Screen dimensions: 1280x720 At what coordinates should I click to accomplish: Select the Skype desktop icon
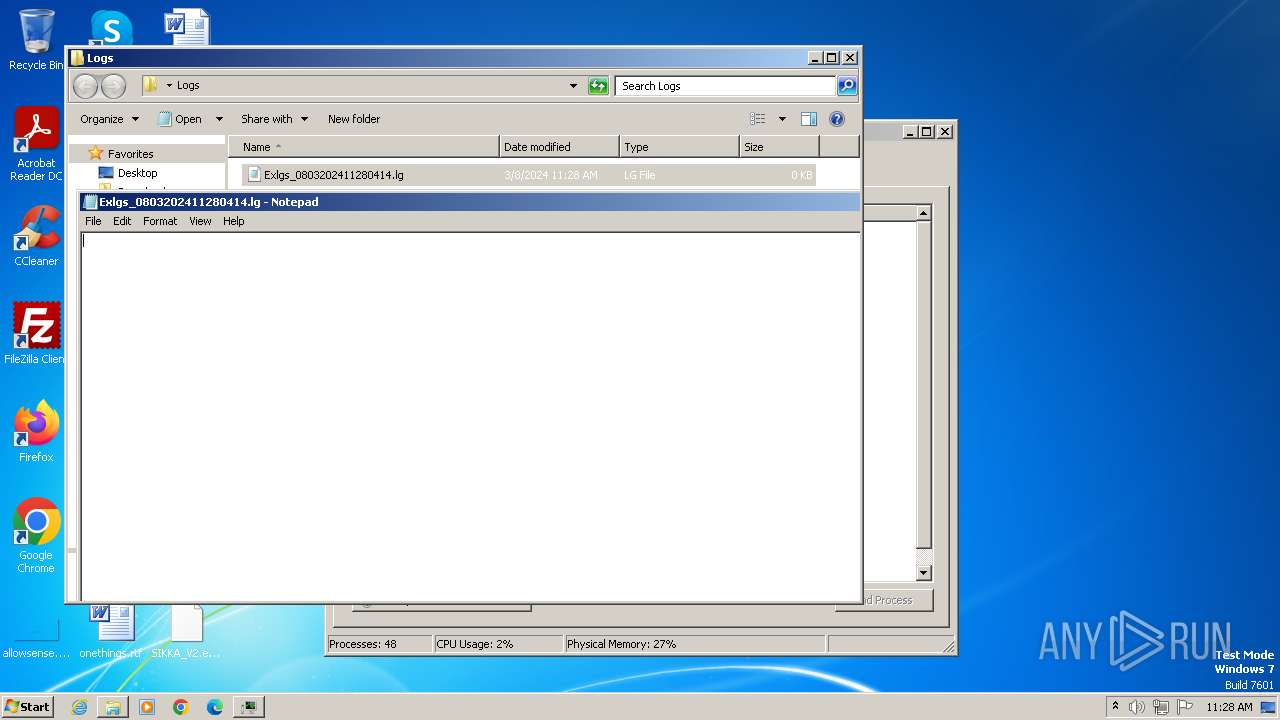(x=111, y=29)
